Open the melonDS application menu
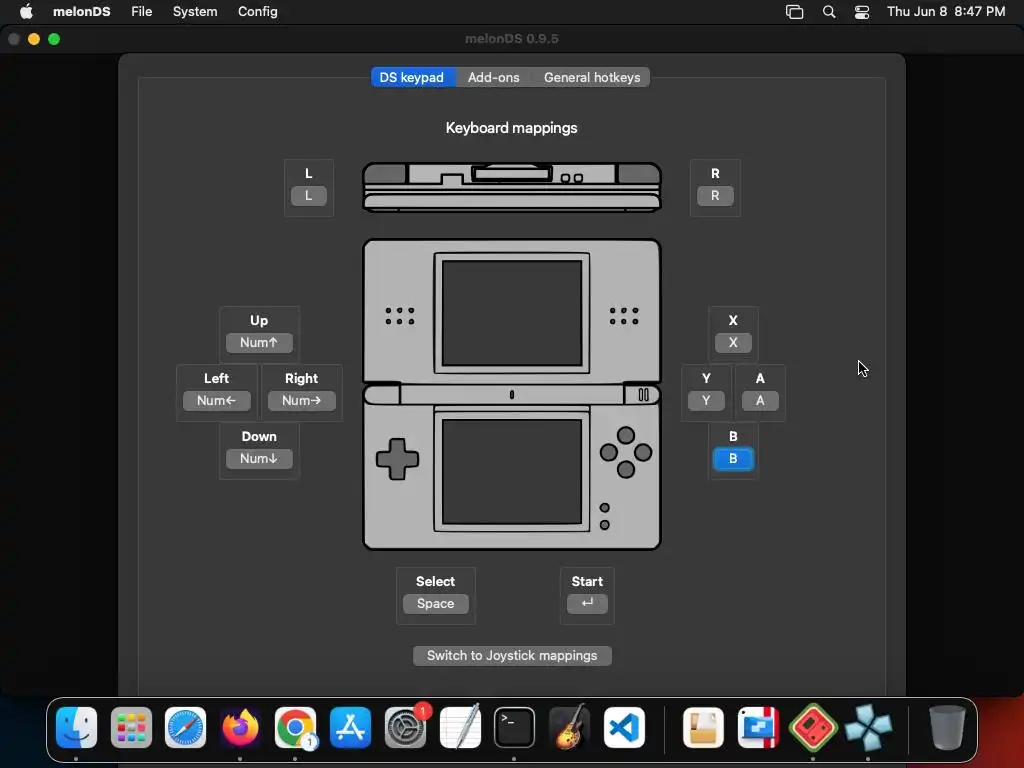 82,12
